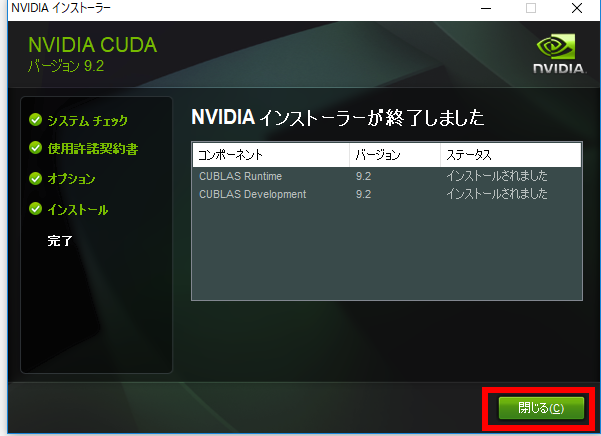Click the NVIDIA インストーラー title bar text
Viewport: 601px width, 436px height.
[62, 8]
